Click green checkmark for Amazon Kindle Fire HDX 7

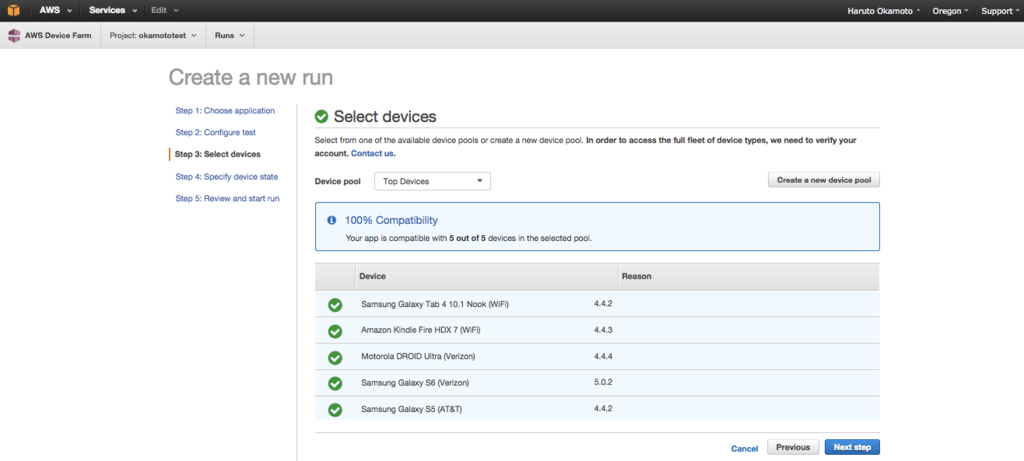click(335, 331)
